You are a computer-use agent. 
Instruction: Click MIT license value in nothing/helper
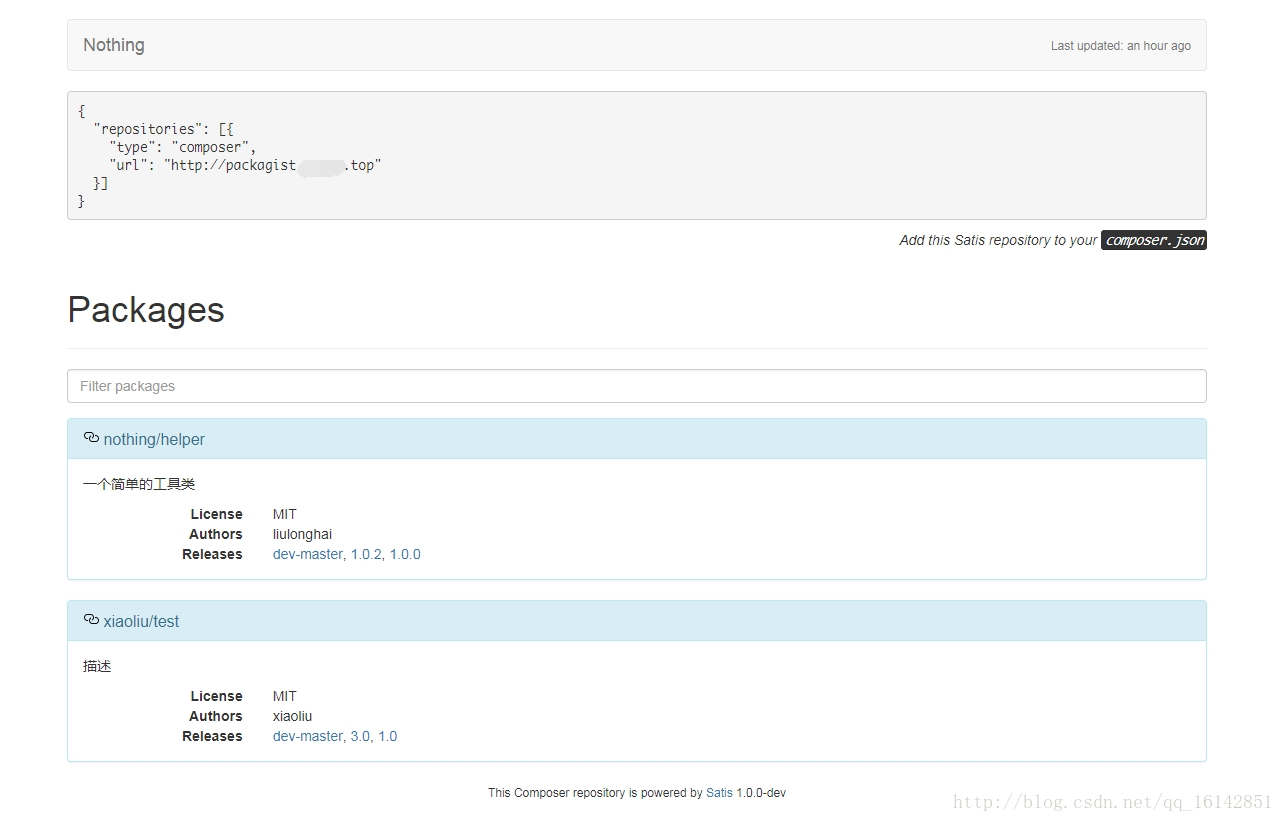(285, 514)
